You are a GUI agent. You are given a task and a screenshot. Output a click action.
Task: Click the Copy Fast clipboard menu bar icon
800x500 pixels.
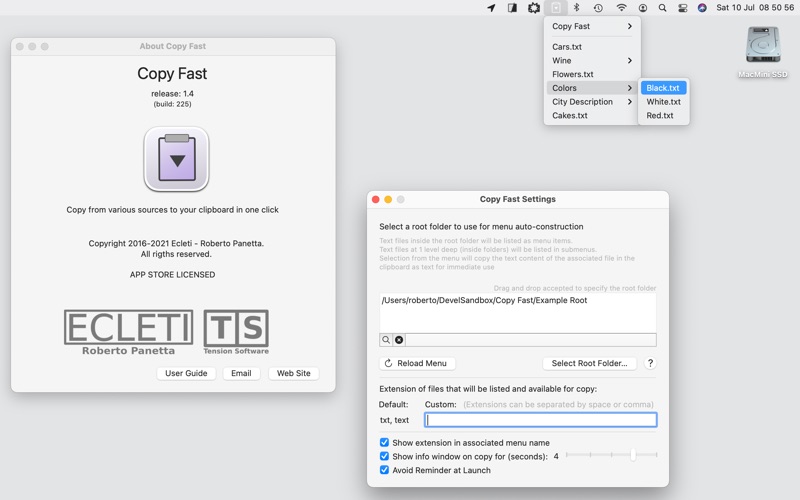pyautogui.click(x=555, y=8)
